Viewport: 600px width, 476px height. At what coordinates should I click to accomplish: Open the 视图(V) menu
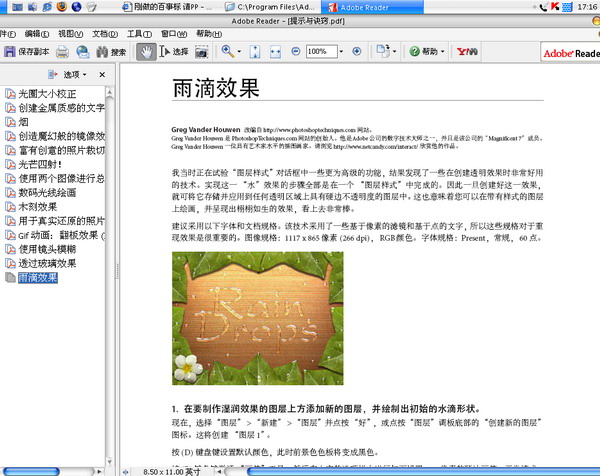pyautogui.click(x=70, y=34)
